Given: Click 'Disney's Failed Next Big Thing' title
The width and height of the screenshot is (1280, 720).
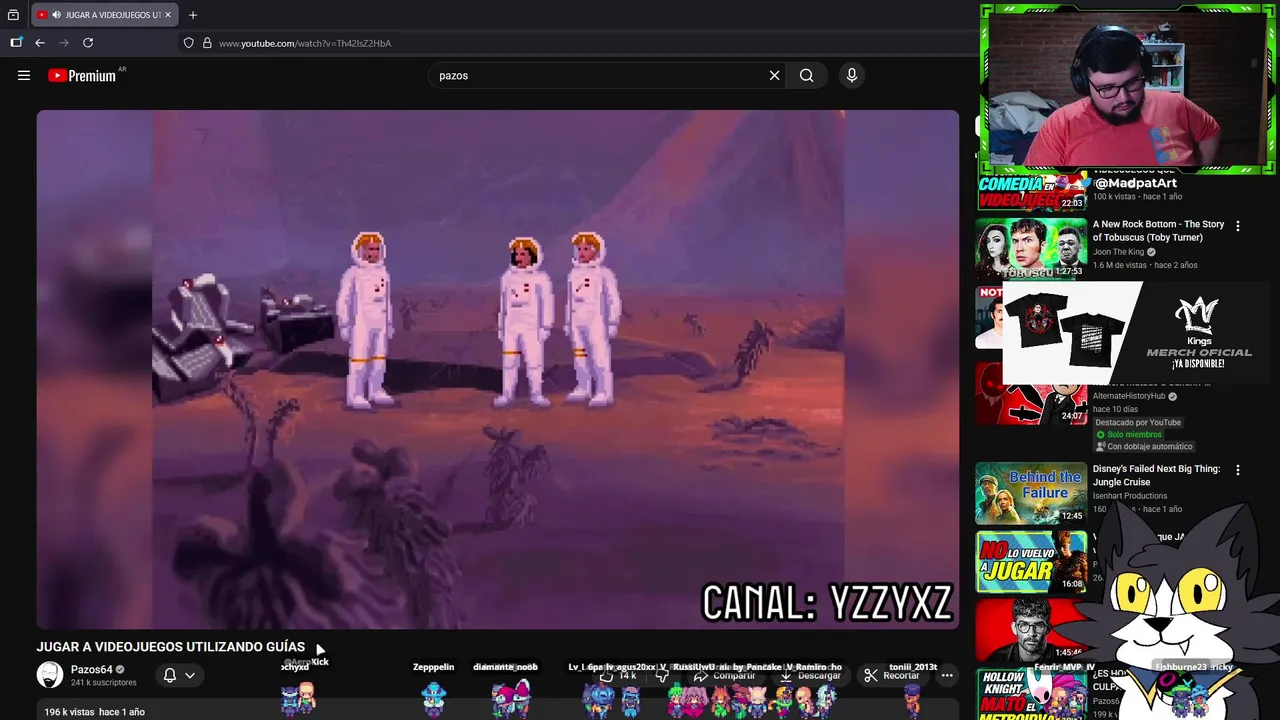Looking at the screenshot, I should [x=1156, y=475].
